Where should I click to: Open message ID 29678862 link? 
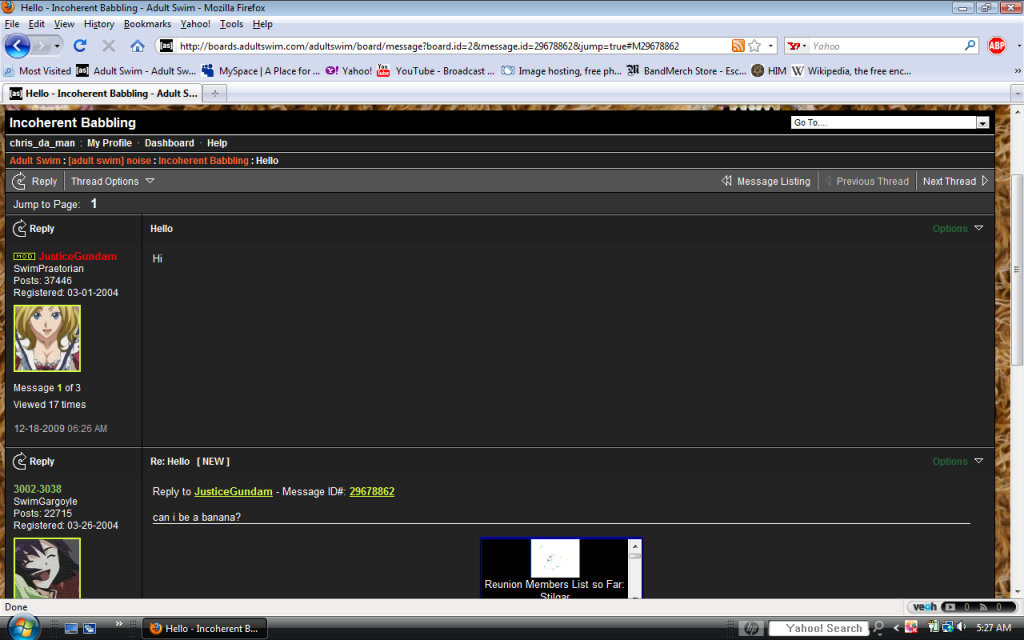click(x=372, y=492)
